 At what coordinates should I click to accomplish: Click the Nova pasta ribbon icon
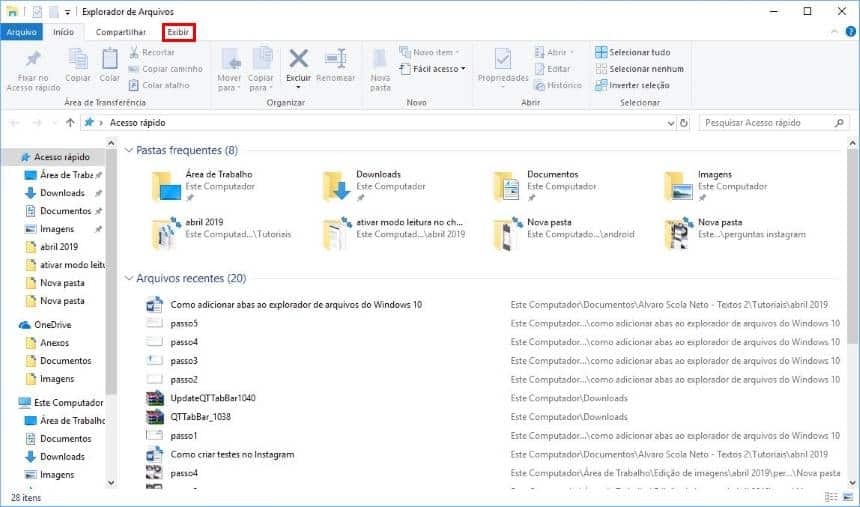click(x=380, y=59)
